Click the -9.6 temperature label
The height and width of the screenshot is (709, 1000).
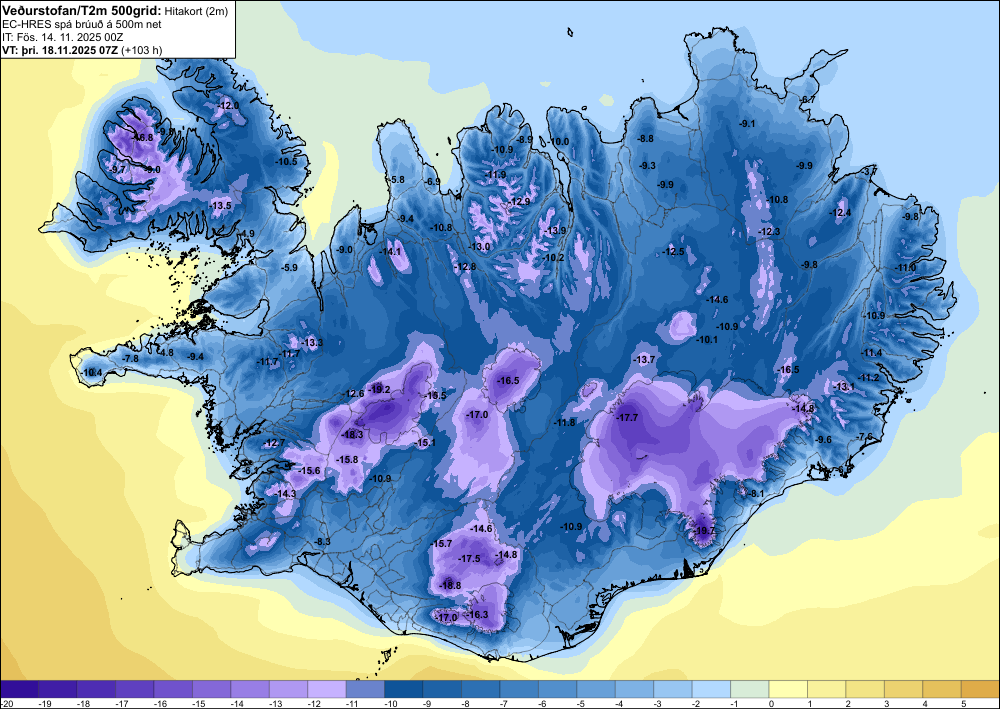[824, 439]
